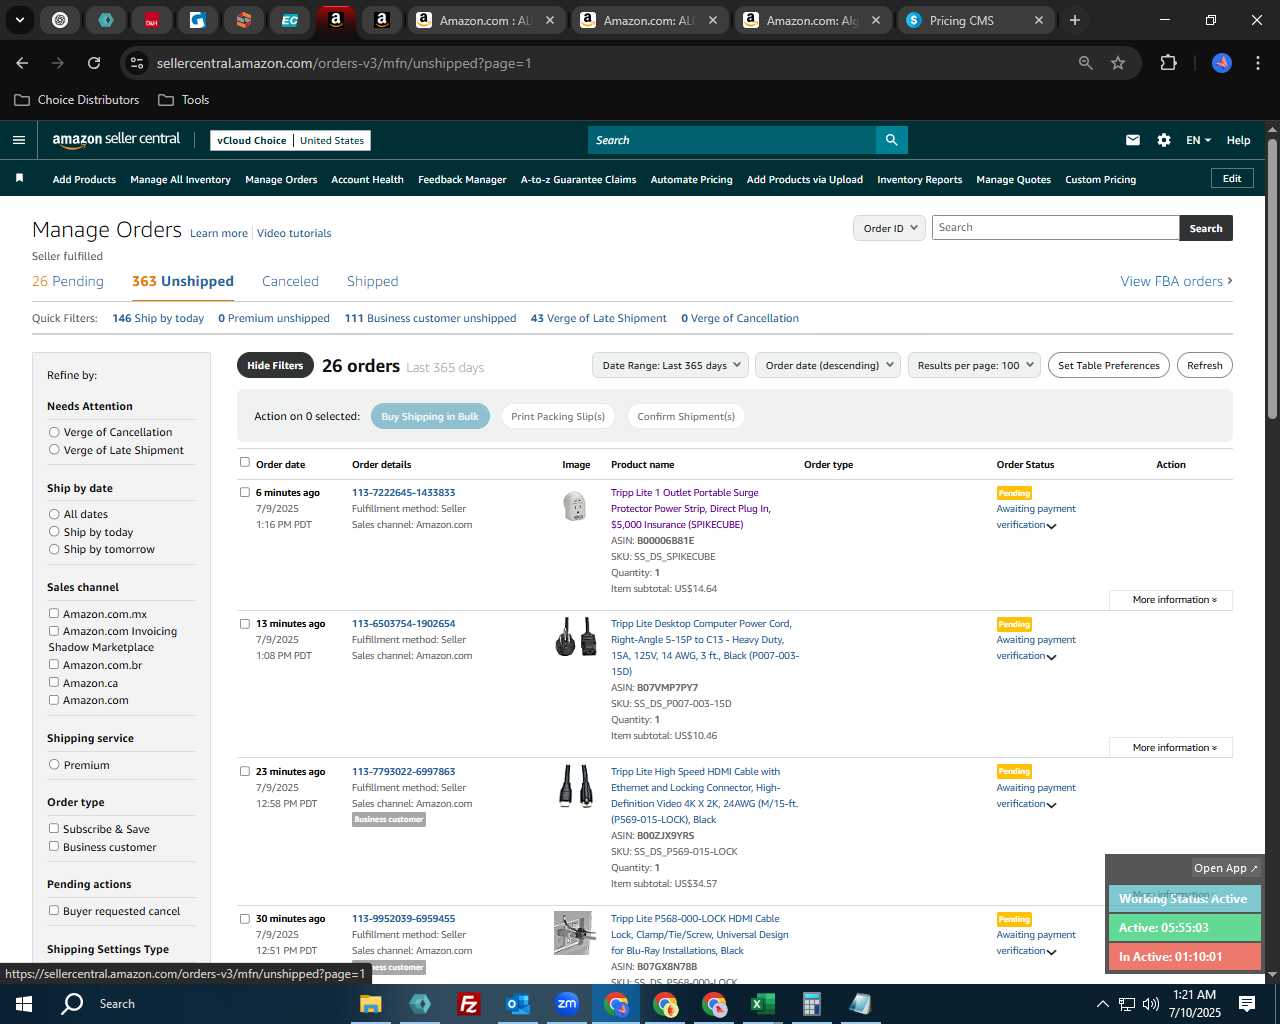Image resolution: width=1280 pixels, height=1024 pixels.
Task: Open the messages envelope icon
Action: point(1133,140)
